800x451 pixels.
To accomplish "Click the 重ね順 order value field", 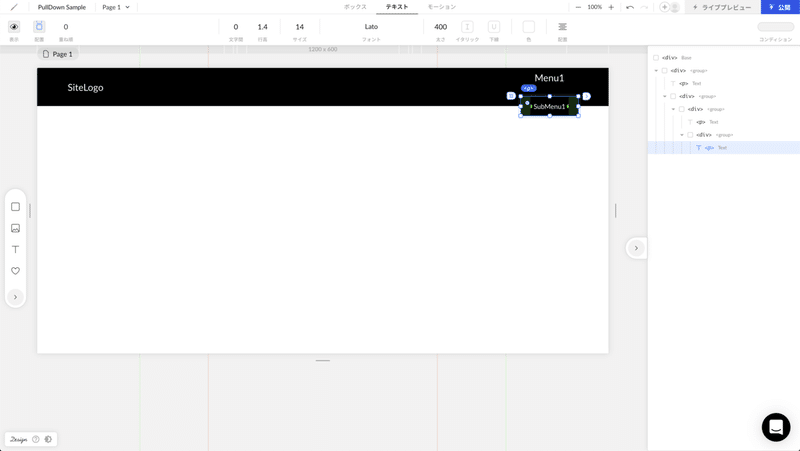I will (x=66, y=27).
